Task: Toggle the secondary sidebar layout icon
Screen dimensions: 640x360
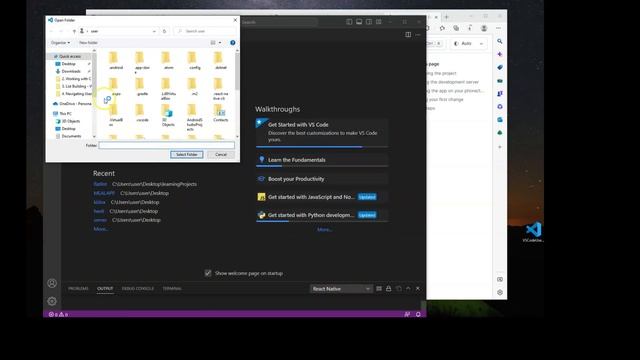Action: click(369, 22)
